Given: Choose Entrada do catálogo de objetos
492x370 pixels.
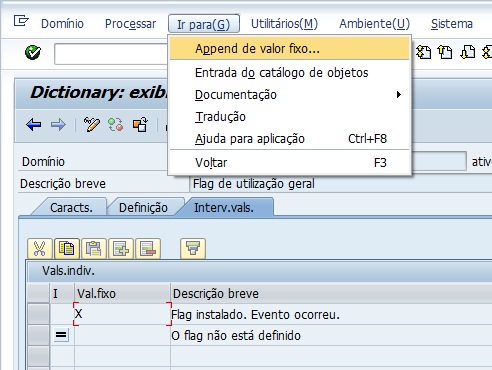Looking at the screenshot, I should click(x=289, y=73).
